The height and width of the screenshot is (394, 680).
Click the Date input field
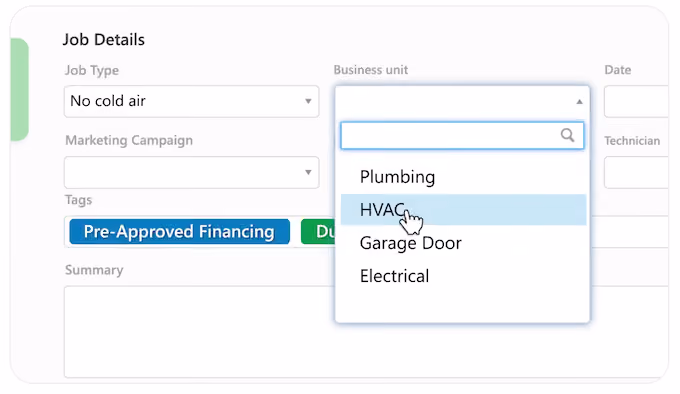coord(636,101)
